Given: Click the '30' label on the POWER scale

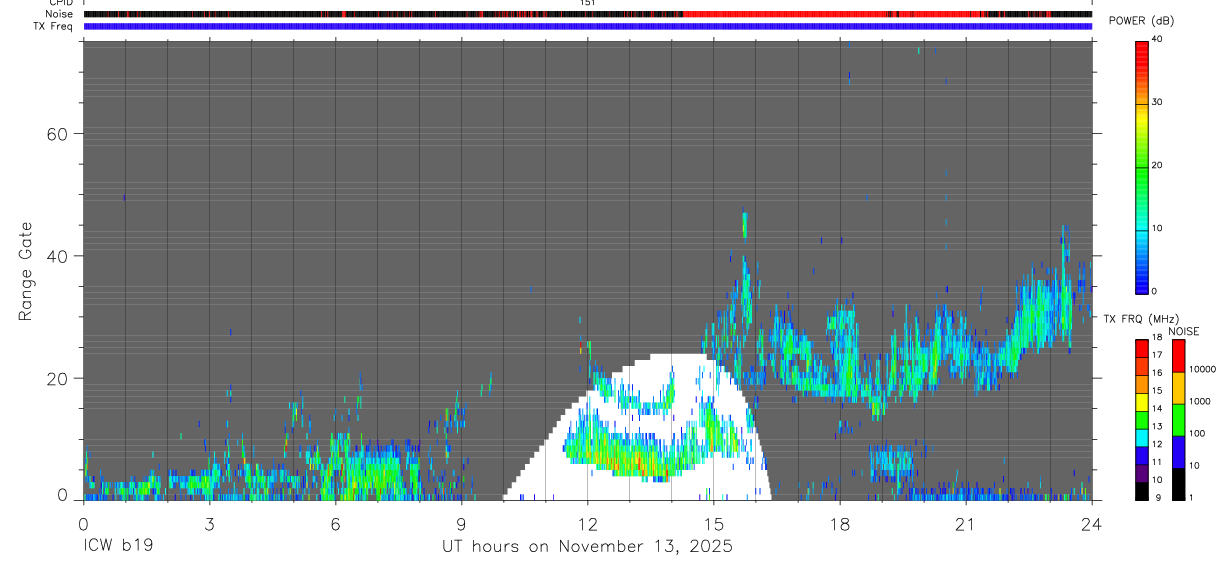Looking at the screenshot, I should (x=1158, y=102).
